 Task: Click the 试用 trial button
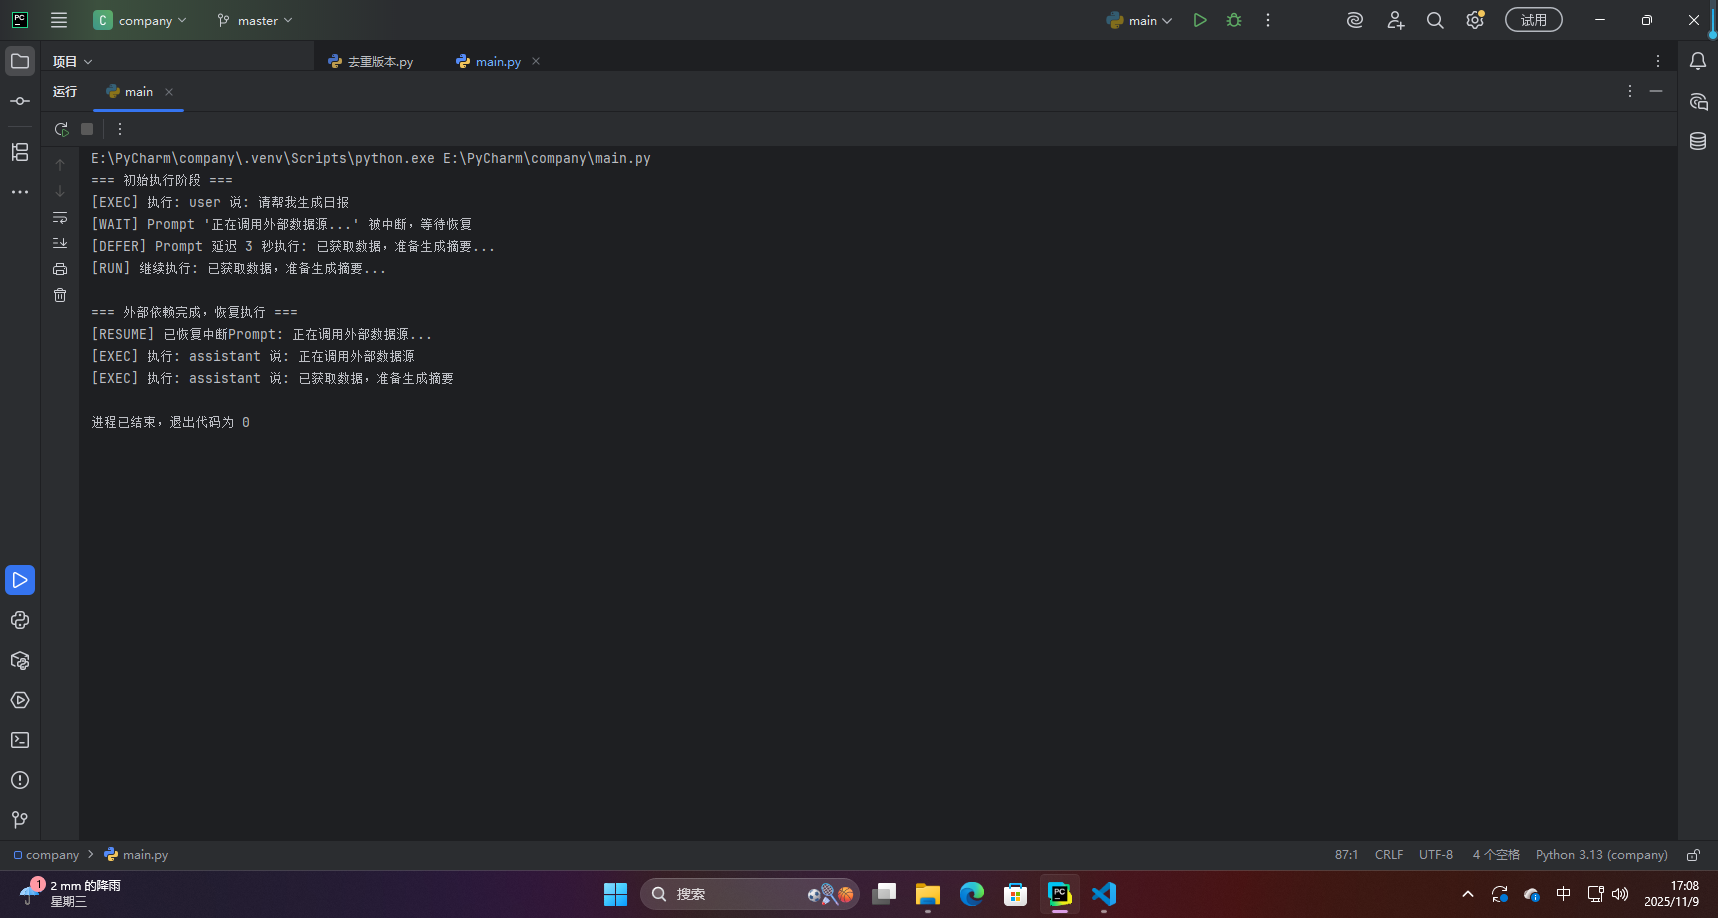(x=1534, y=20)
